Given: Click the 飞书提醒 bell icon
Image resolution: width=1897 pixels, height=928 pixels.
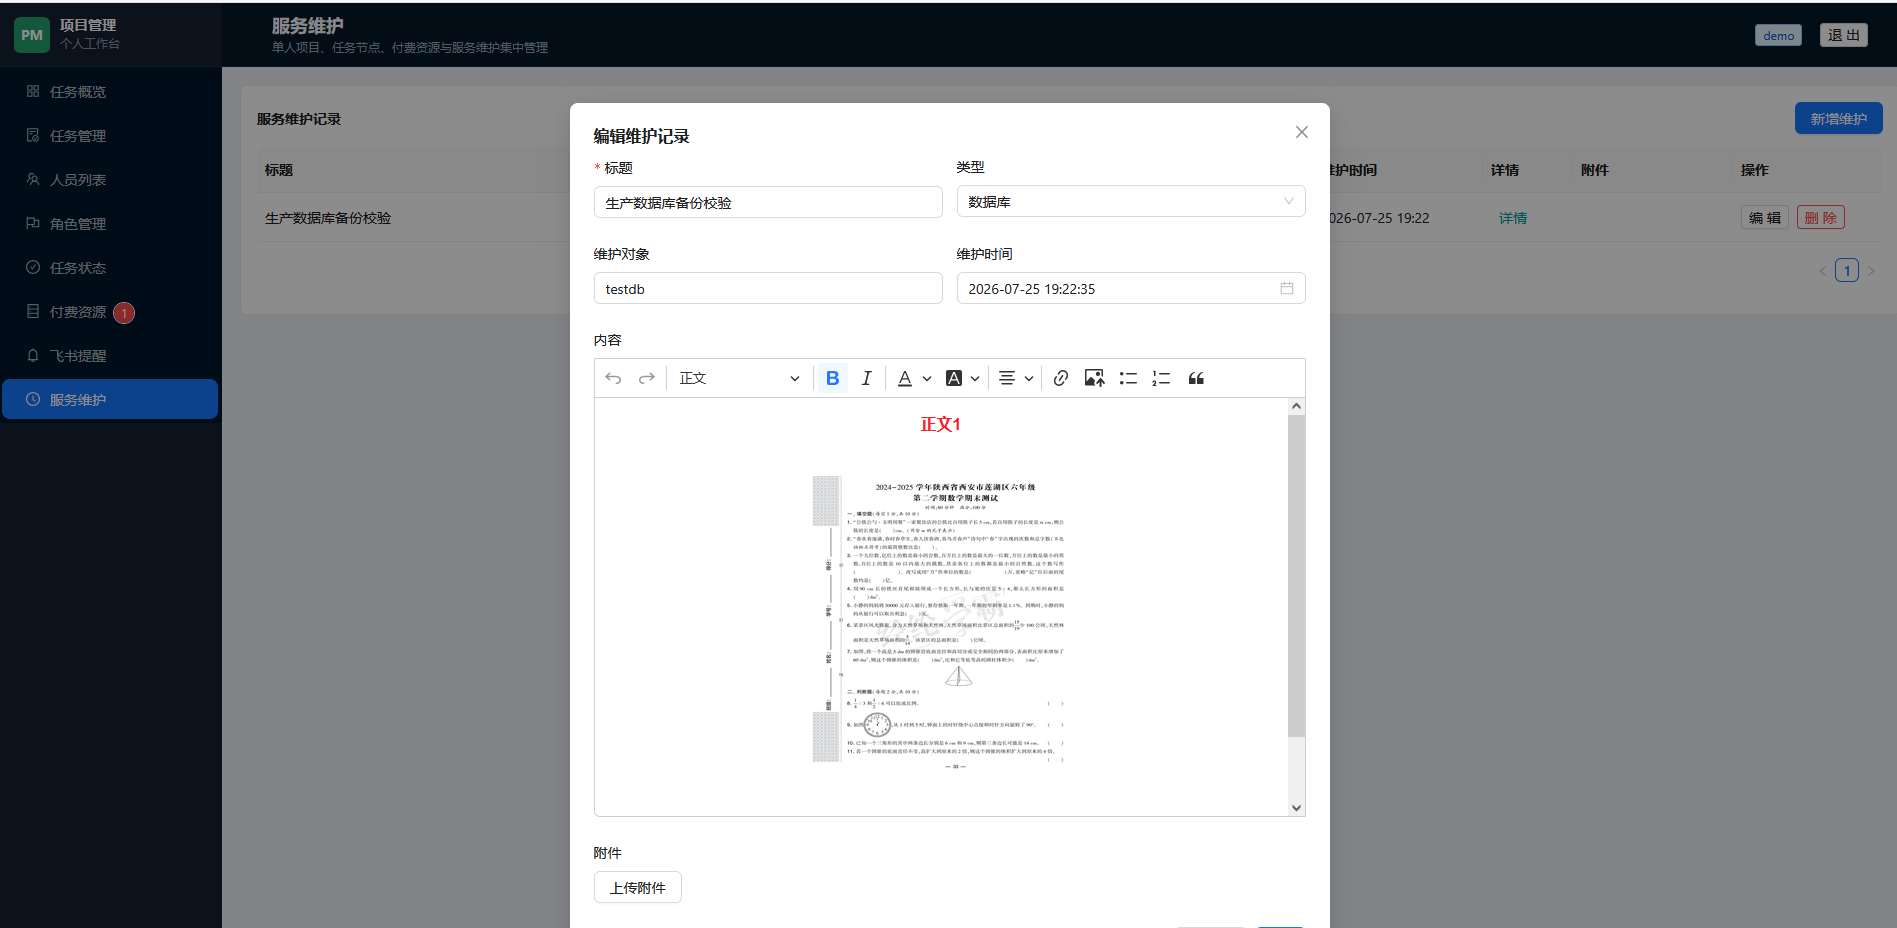Looking at the screenshot, I should pyautogui.click(x=33, y=355).
